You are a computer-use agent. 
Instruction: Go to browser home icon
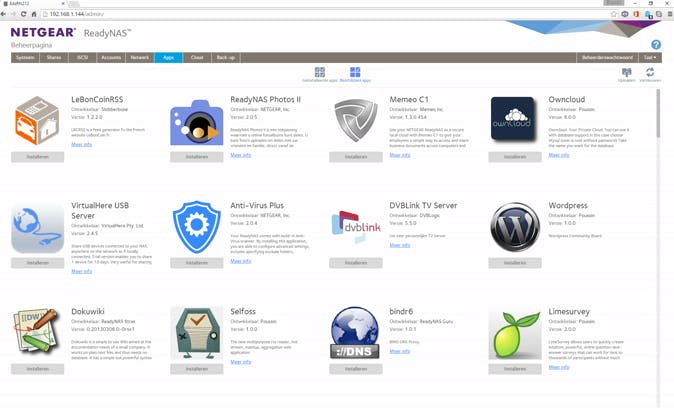pos(34,14)
